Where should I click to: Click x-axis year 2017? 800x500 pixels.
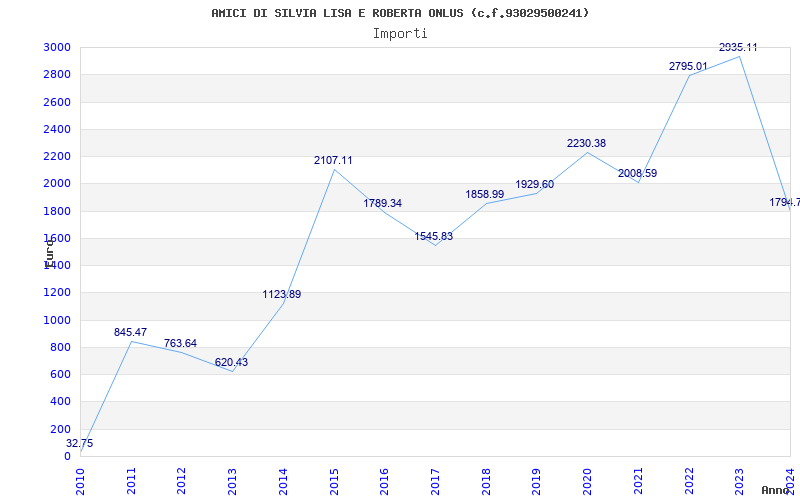coord(435,481)
